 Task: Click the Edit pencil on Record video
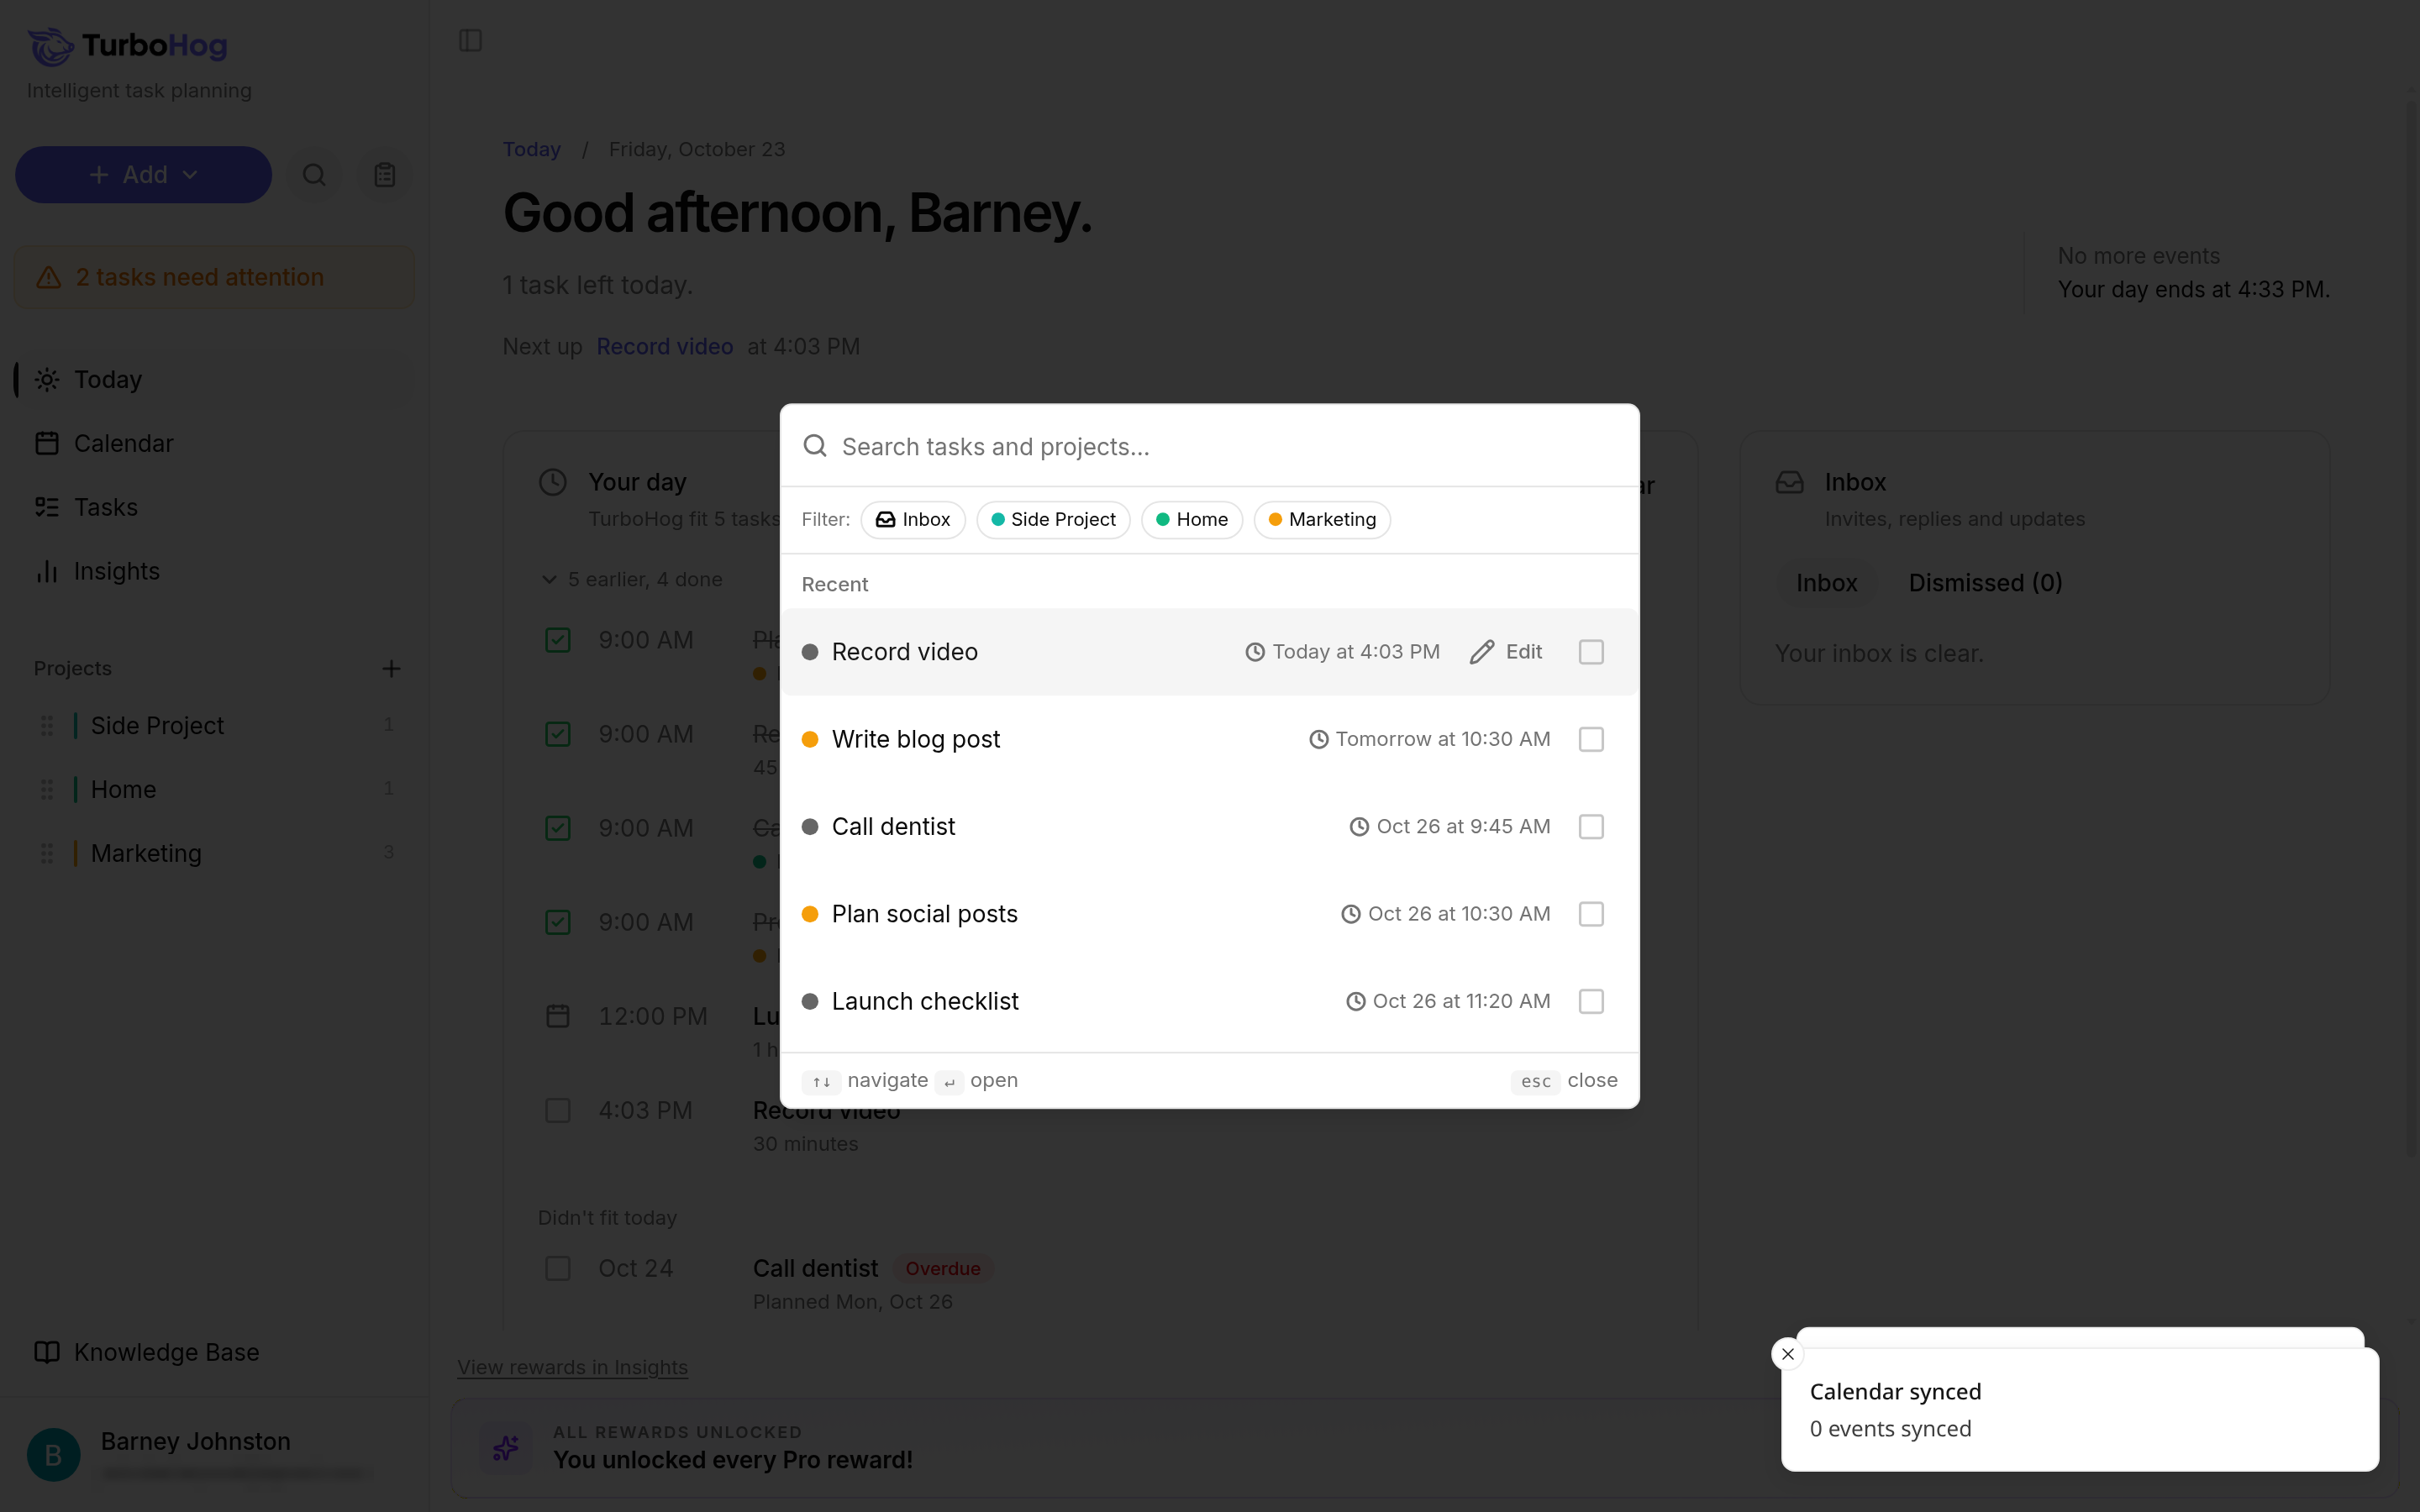click(x=1505, y=652)
